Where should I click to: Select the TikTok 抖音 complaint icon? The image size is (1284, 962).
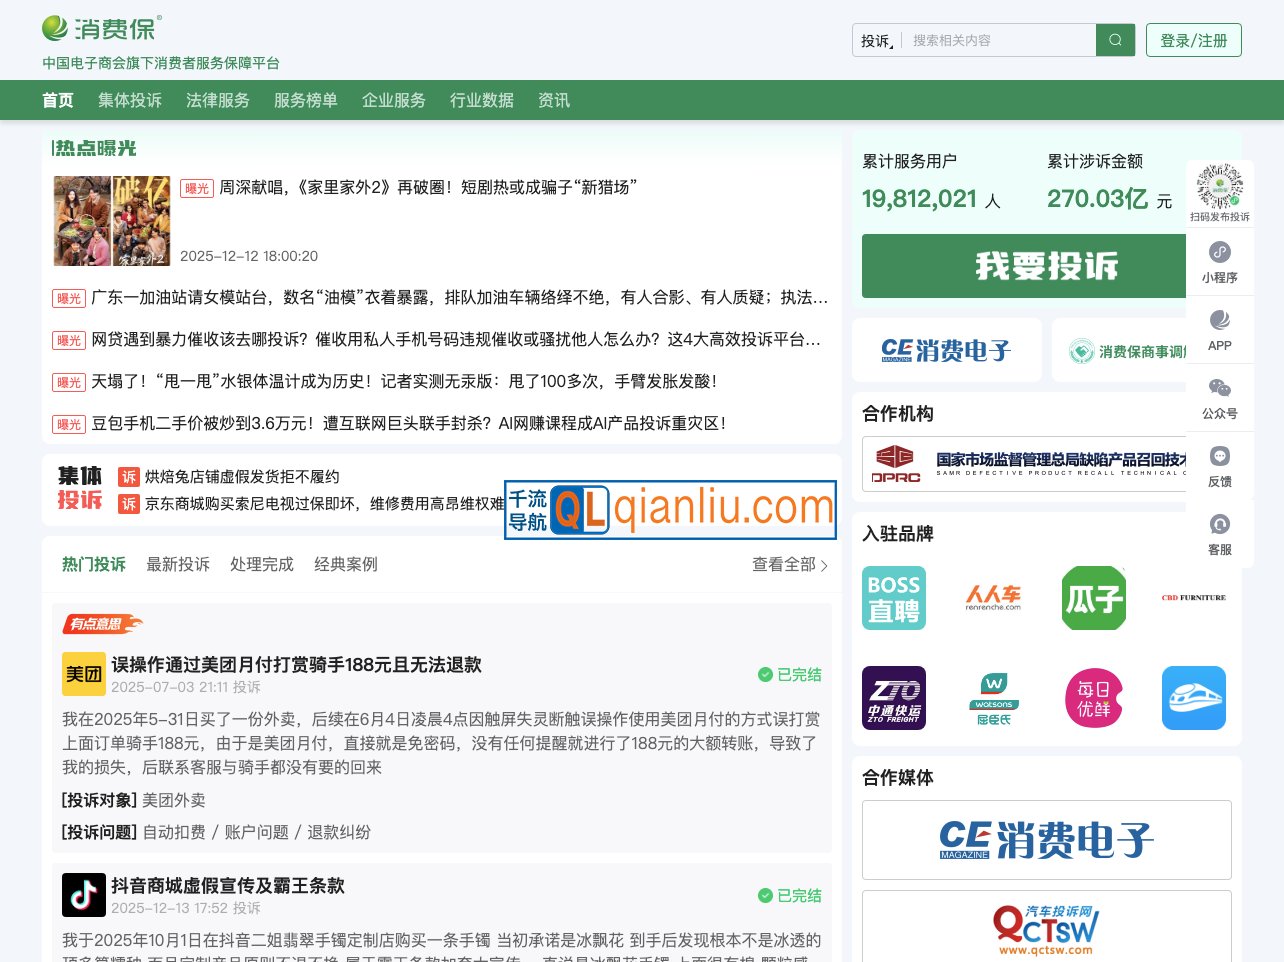point(84,895)
